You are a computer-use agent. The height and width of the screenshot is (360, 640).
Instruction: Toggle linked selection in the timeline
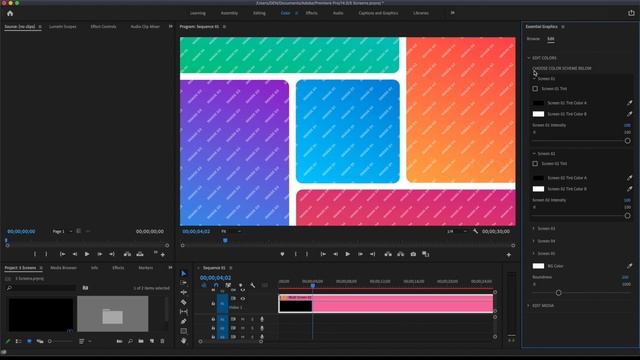(x=228, y=285)
